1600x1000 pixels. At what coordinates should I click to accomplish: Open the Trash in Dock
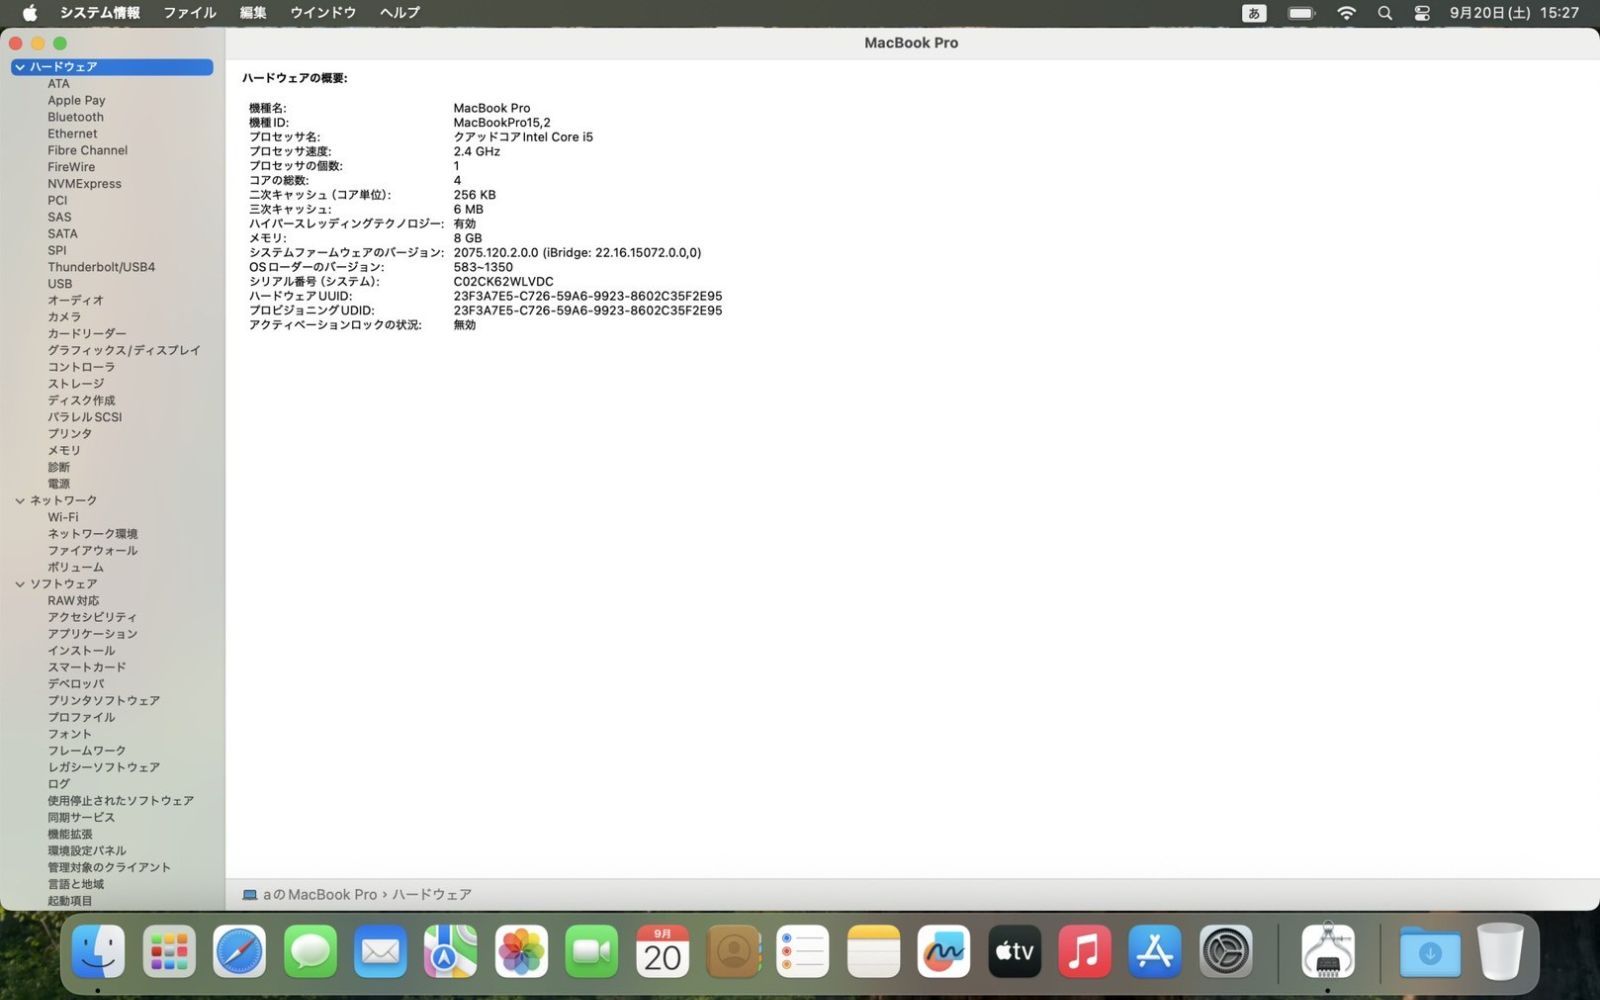pos(1499,951)
